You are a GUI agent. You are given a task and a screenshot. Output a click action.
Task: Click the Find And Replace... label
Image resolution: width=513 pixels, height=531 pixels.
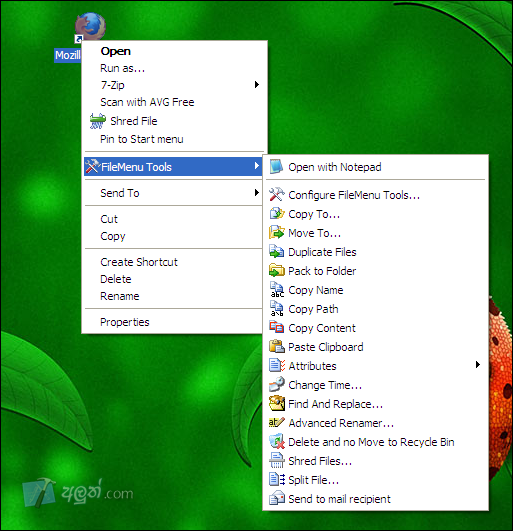pyautogui.click(x=336, y=404)
